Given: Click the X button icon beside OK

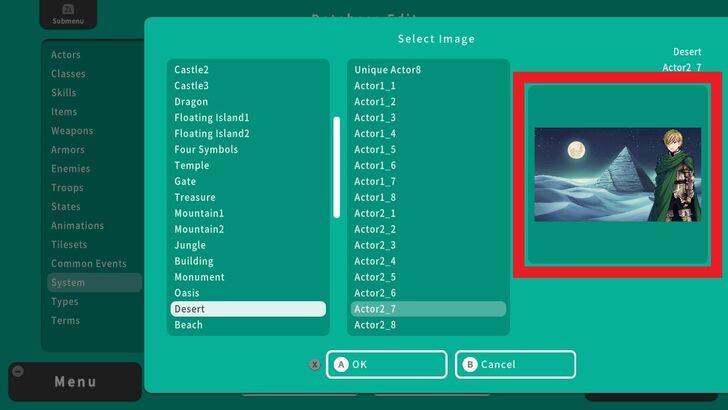Looking at the screenshot, I should tap(315, 364).
